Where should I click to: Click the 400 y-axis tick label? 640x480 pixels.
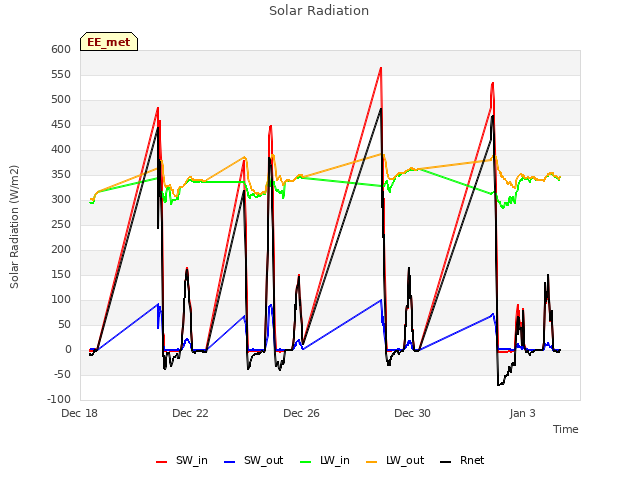pos(61,149)
